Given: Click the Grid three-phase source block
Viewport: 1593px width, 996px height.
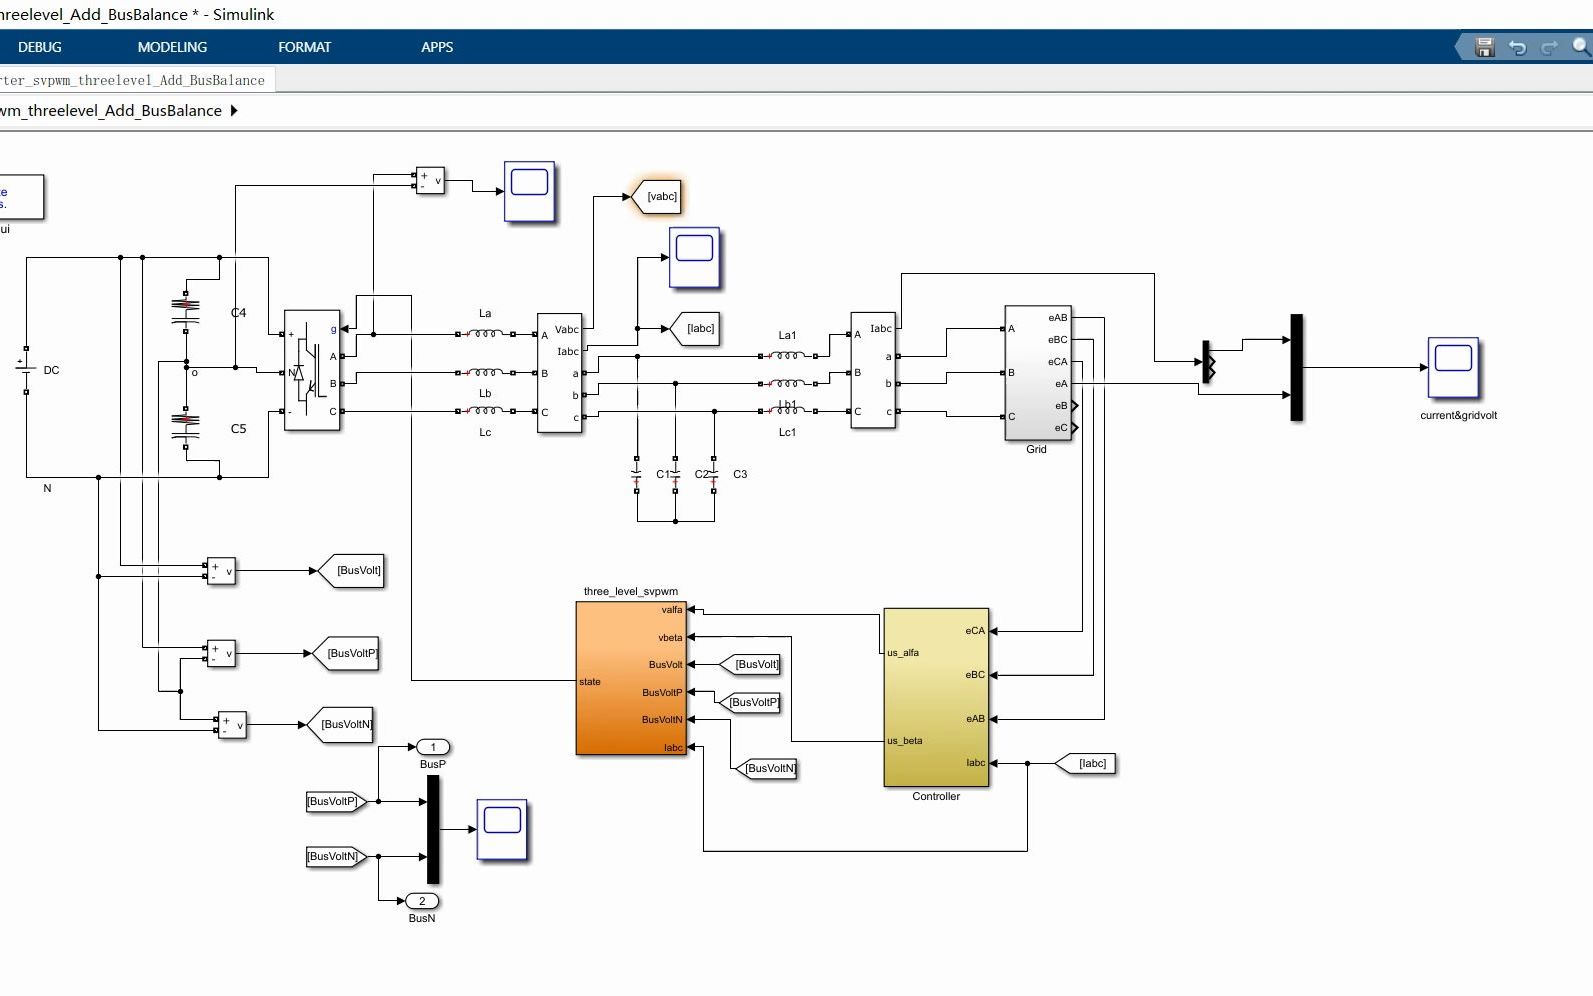Looking at the screenshot, I should coord(1037,373).
